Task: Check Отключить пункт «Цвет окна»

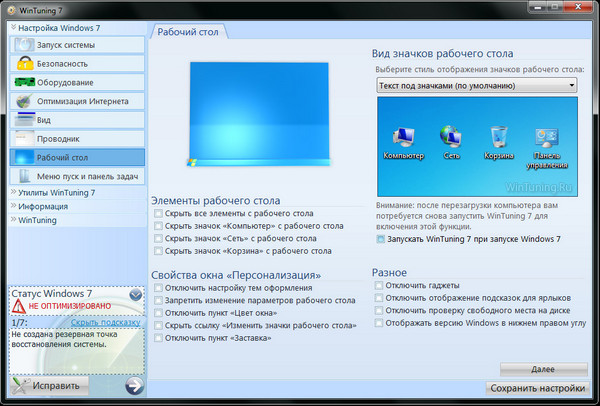Action: (x=158, y=313)
